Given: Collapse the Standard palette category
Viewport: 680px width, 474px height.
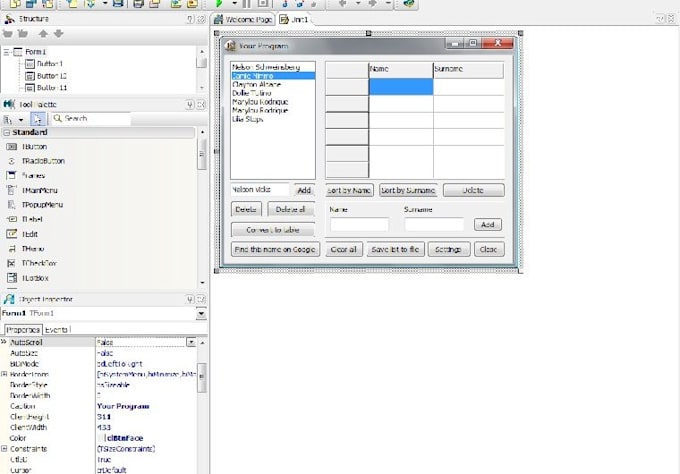Looking at the screenshot, I should point(7,133).
